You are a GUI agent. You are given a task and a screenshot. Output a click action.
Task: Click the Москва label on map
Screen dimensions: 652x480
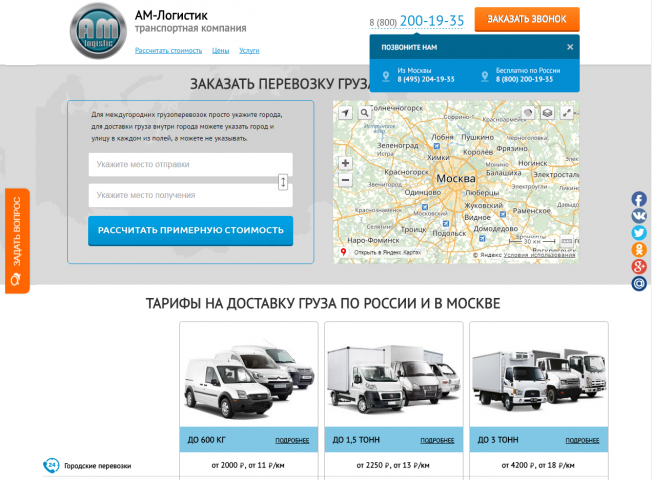(456, 178)
